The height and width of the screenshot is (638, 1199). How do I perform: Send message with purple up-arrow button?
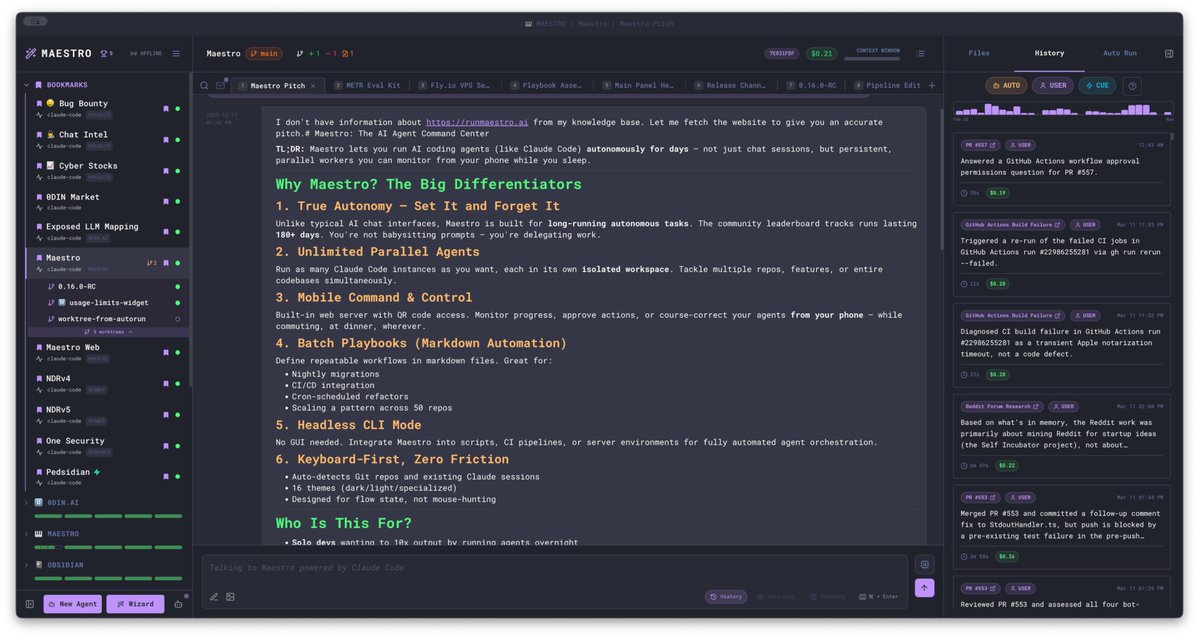[x=924, y=588]
